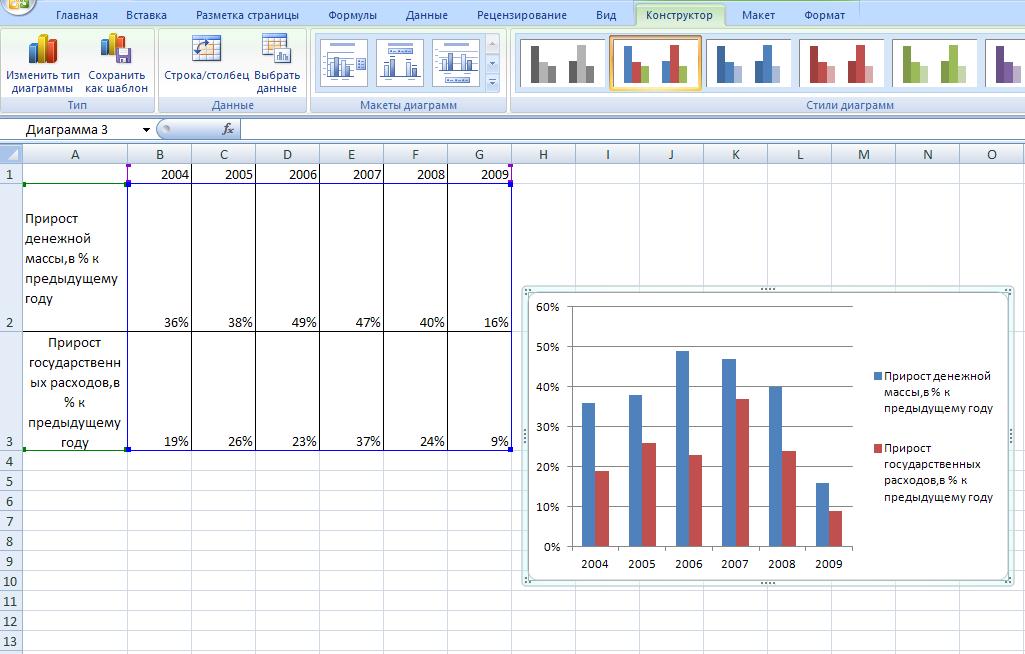Screen dimensions: 1025x654
Task: Click cell with year 2004
Action: pos(160,174)
